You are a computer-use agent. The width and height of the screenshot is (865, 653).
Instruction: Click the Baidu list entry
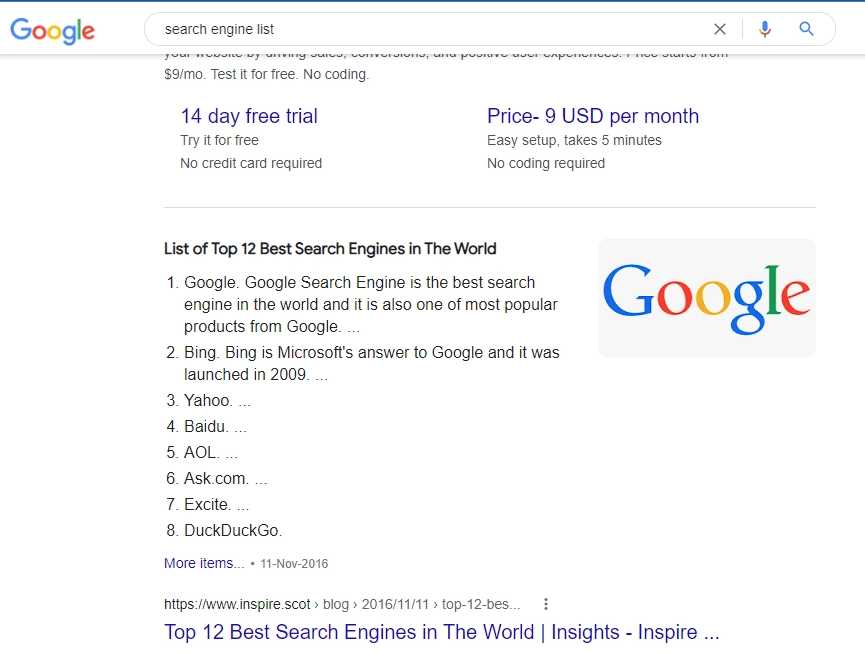[206, 426]
